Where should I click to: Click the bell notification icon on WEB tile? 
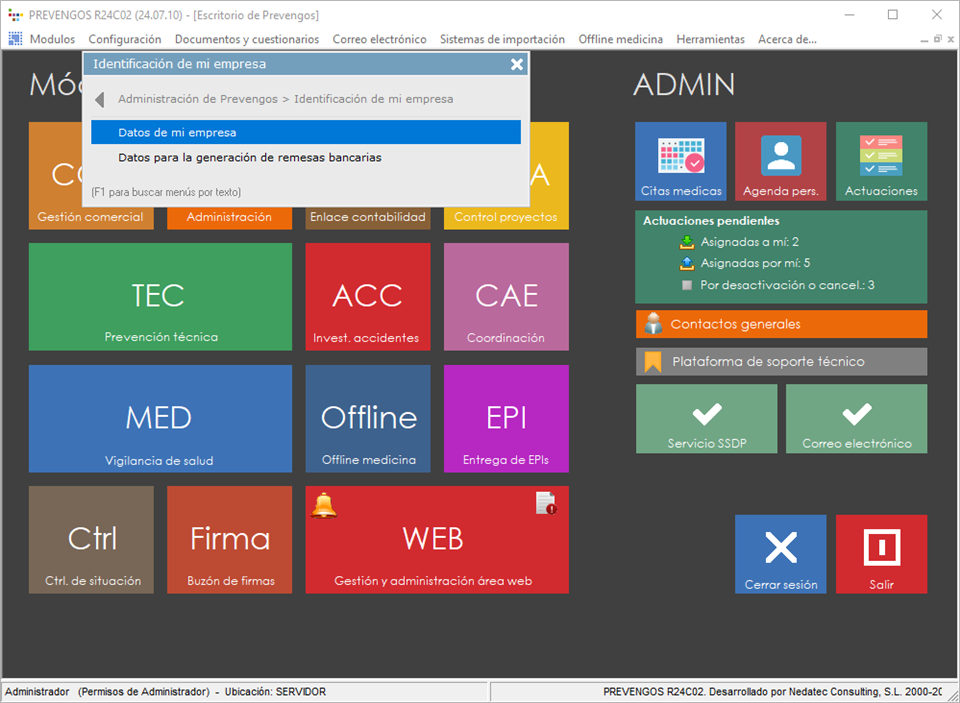324,505
